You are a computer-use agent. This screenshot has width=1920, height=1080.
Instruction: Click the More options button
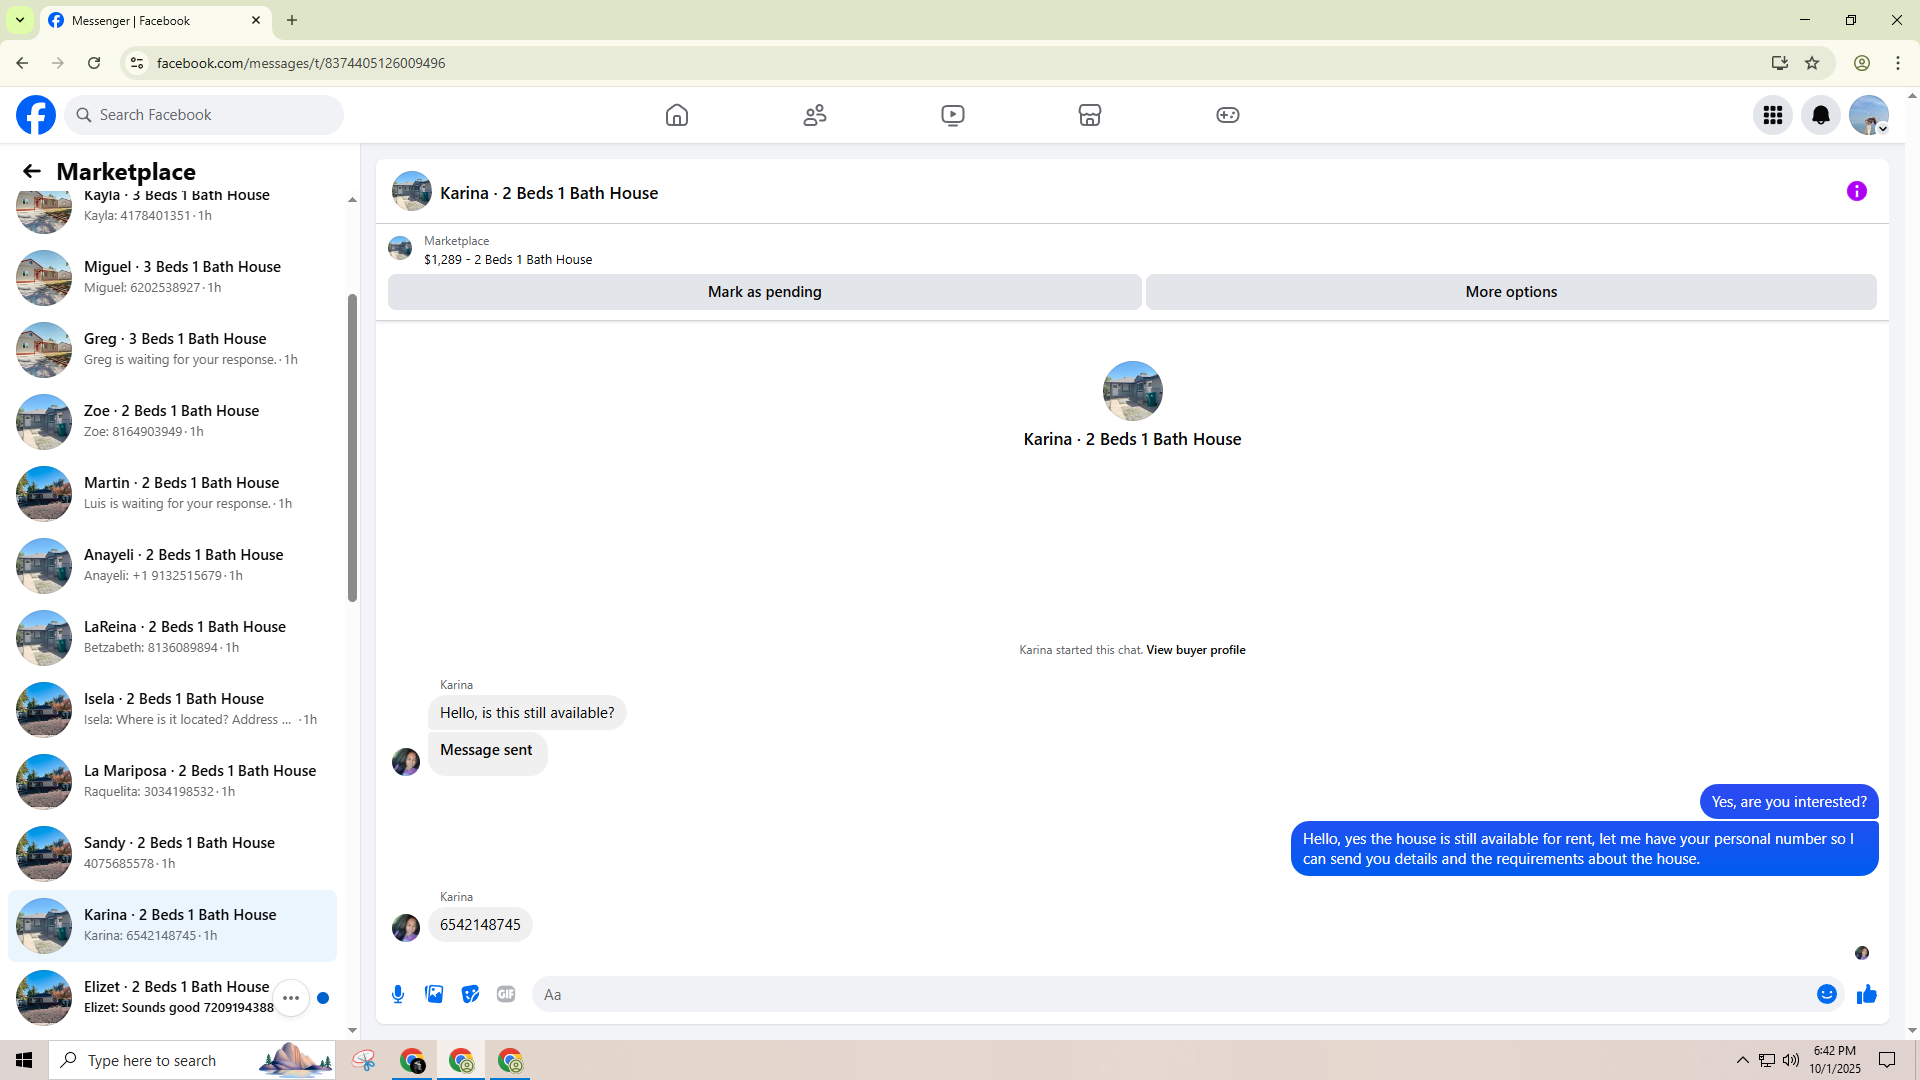click(x=1511, y=292)
